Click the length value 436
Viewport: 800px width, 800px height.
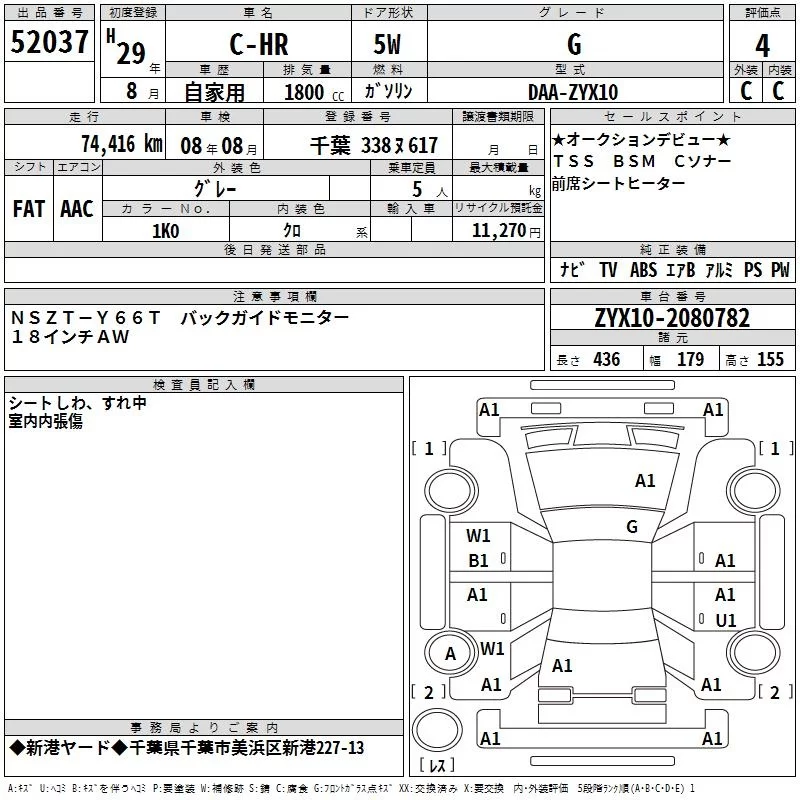click(607, 359)
